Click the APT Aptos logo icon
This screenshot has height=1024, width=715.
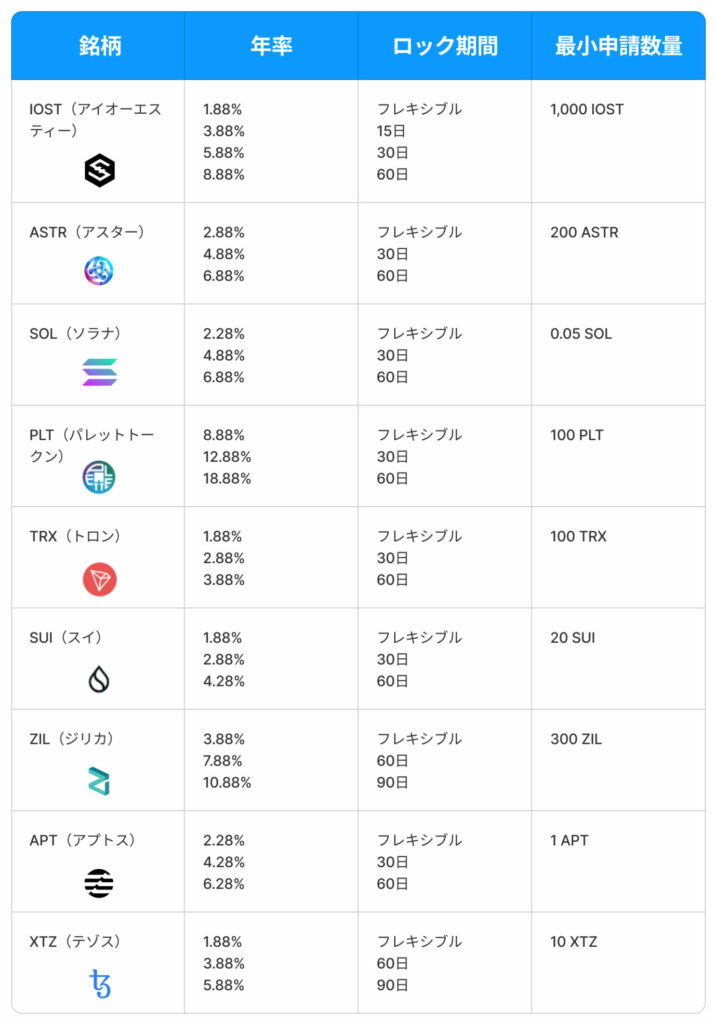coord(99,883)
